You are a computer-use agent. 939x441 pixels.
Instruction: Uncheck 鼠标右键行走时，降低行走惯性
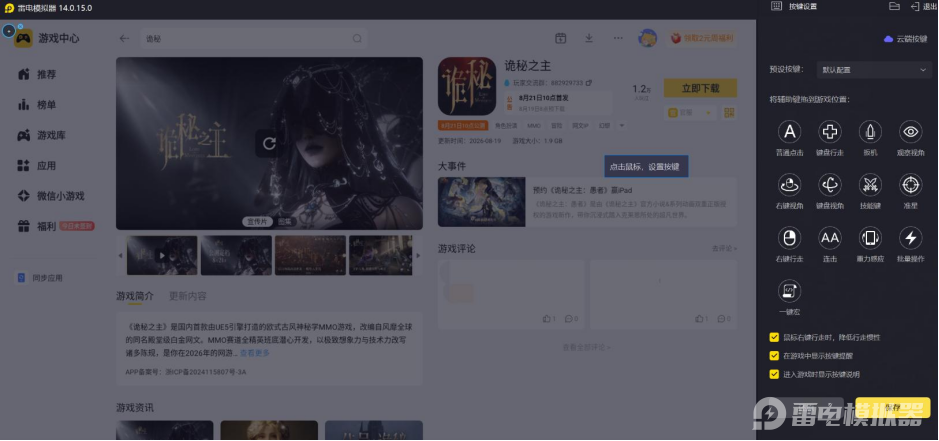774,337
